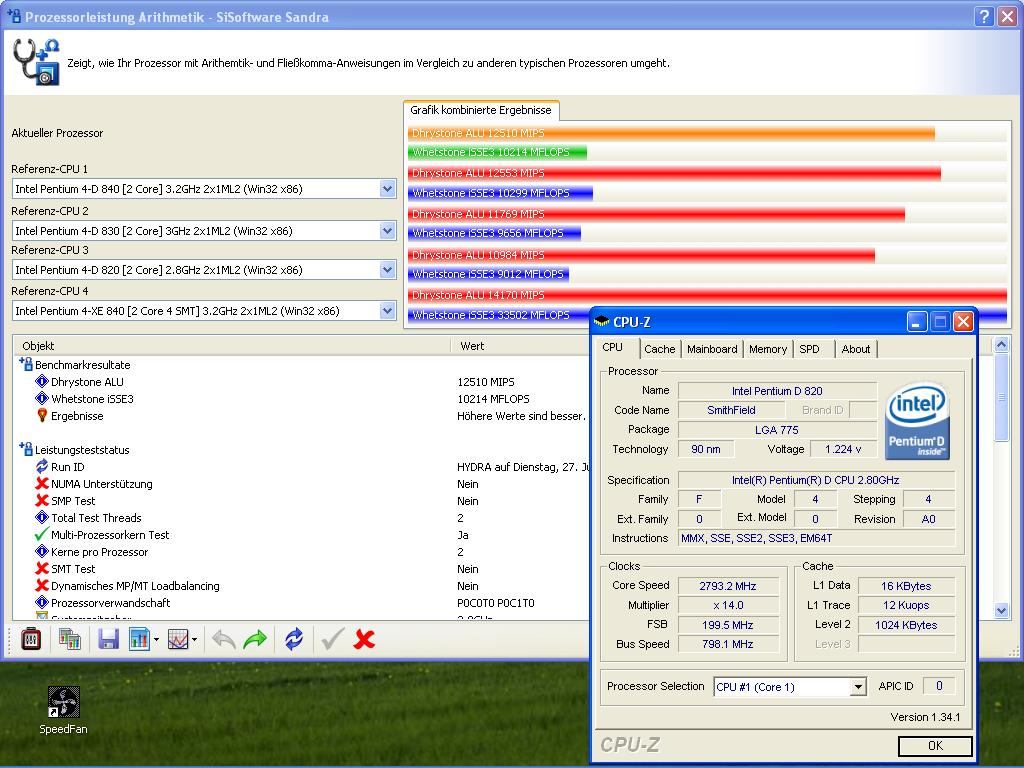Screen dimensions: 1024x768
Task: Click the Run ID refresh icon
Action: point(42,466)
